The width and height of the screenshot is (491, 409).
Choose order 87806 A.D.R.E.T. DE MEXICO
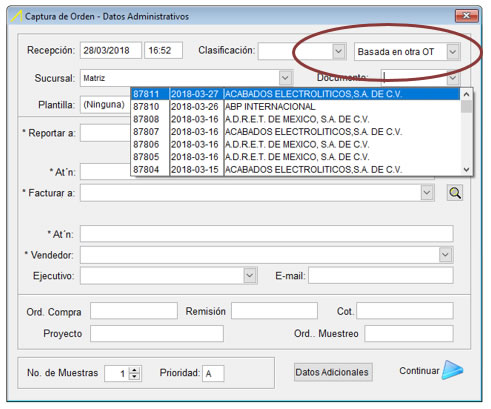coord(295,144)
